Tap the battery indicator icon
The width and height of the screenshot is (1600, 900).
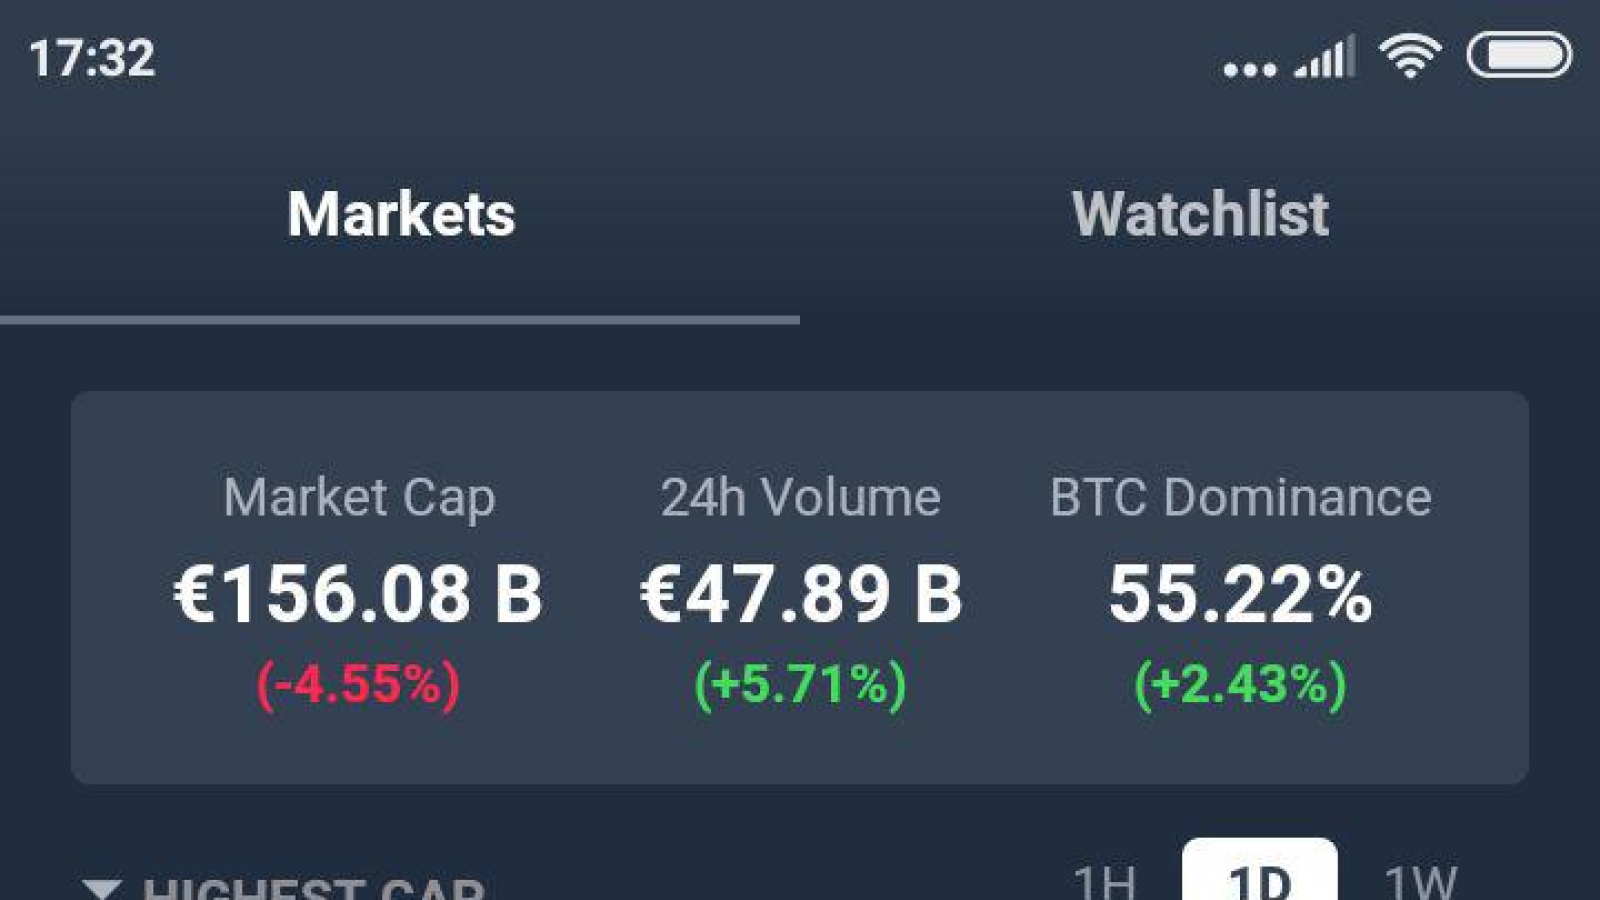click(x=1519, y=55)
